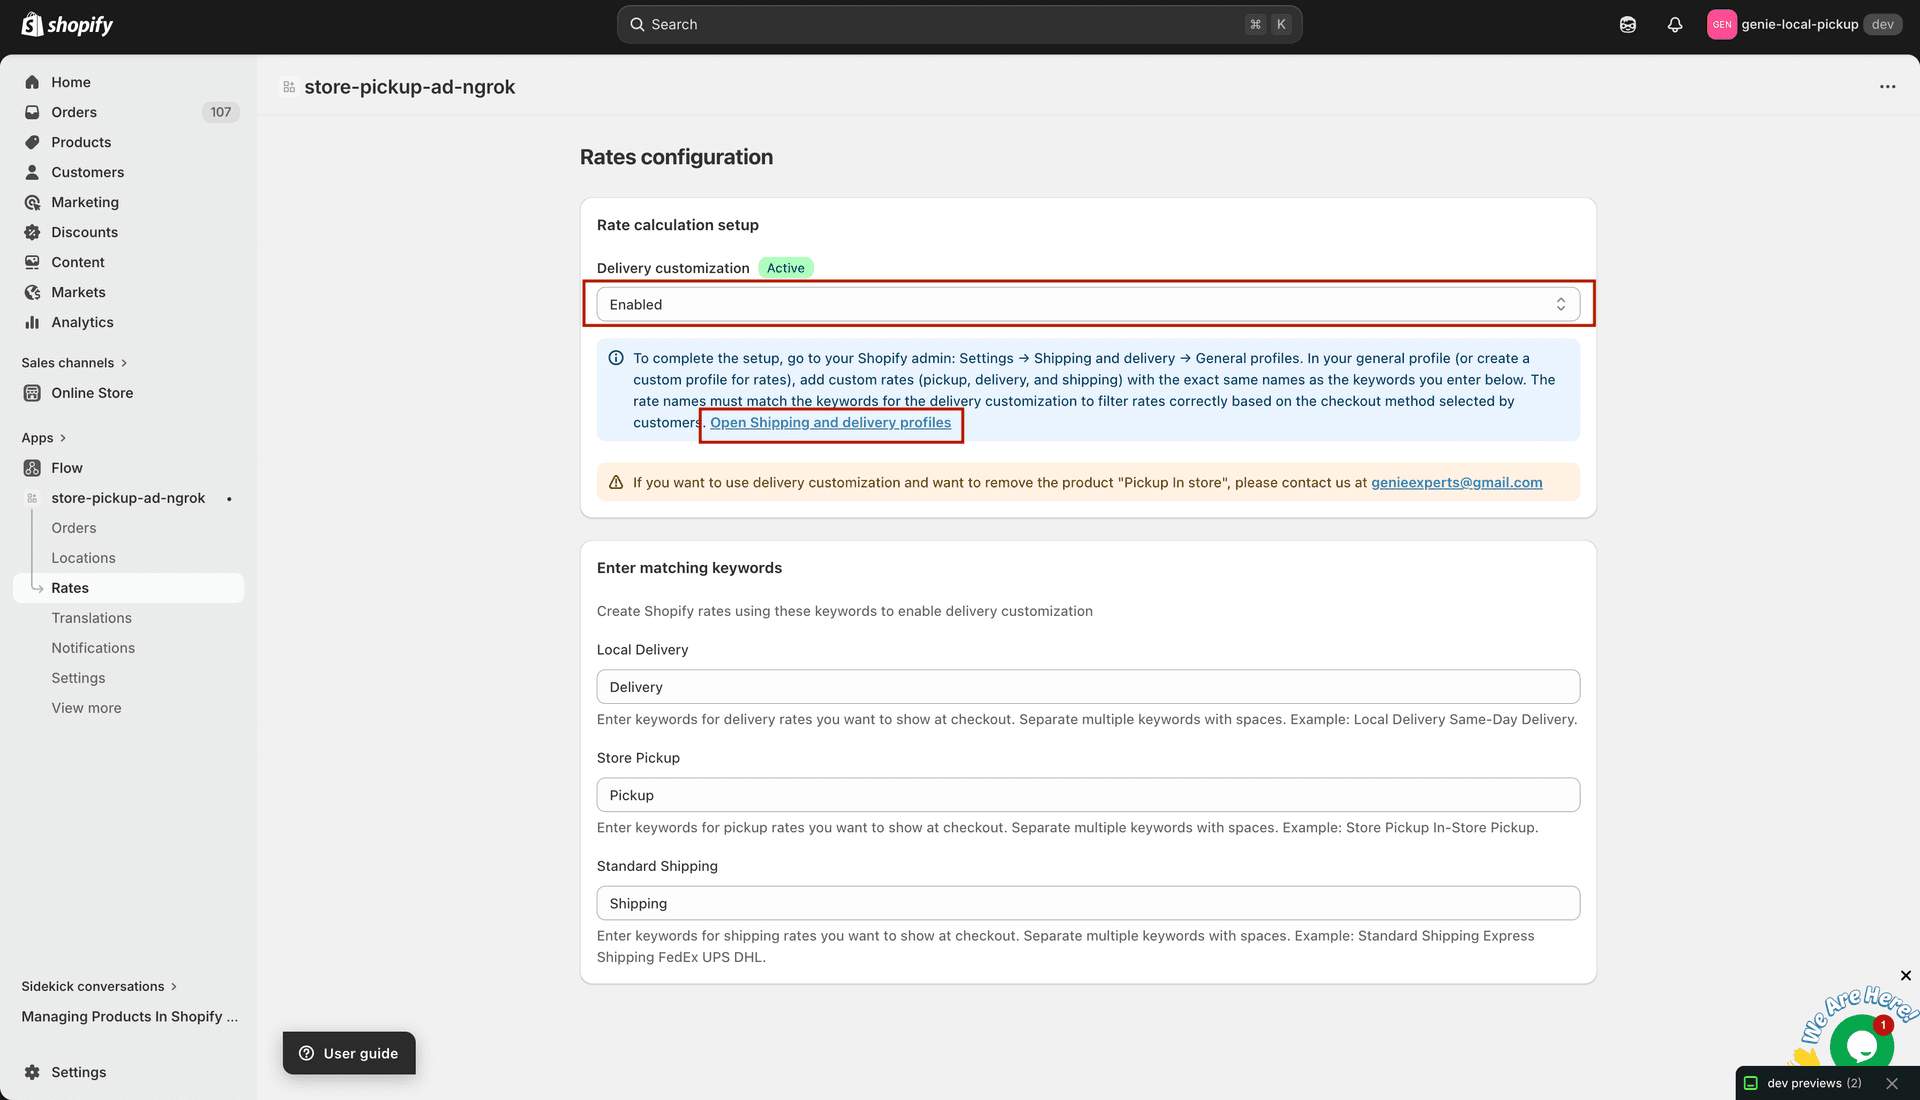The height and width of the screenshot is (1100, 1920).
Task: Open the Customers section
Action: point(87,172)
